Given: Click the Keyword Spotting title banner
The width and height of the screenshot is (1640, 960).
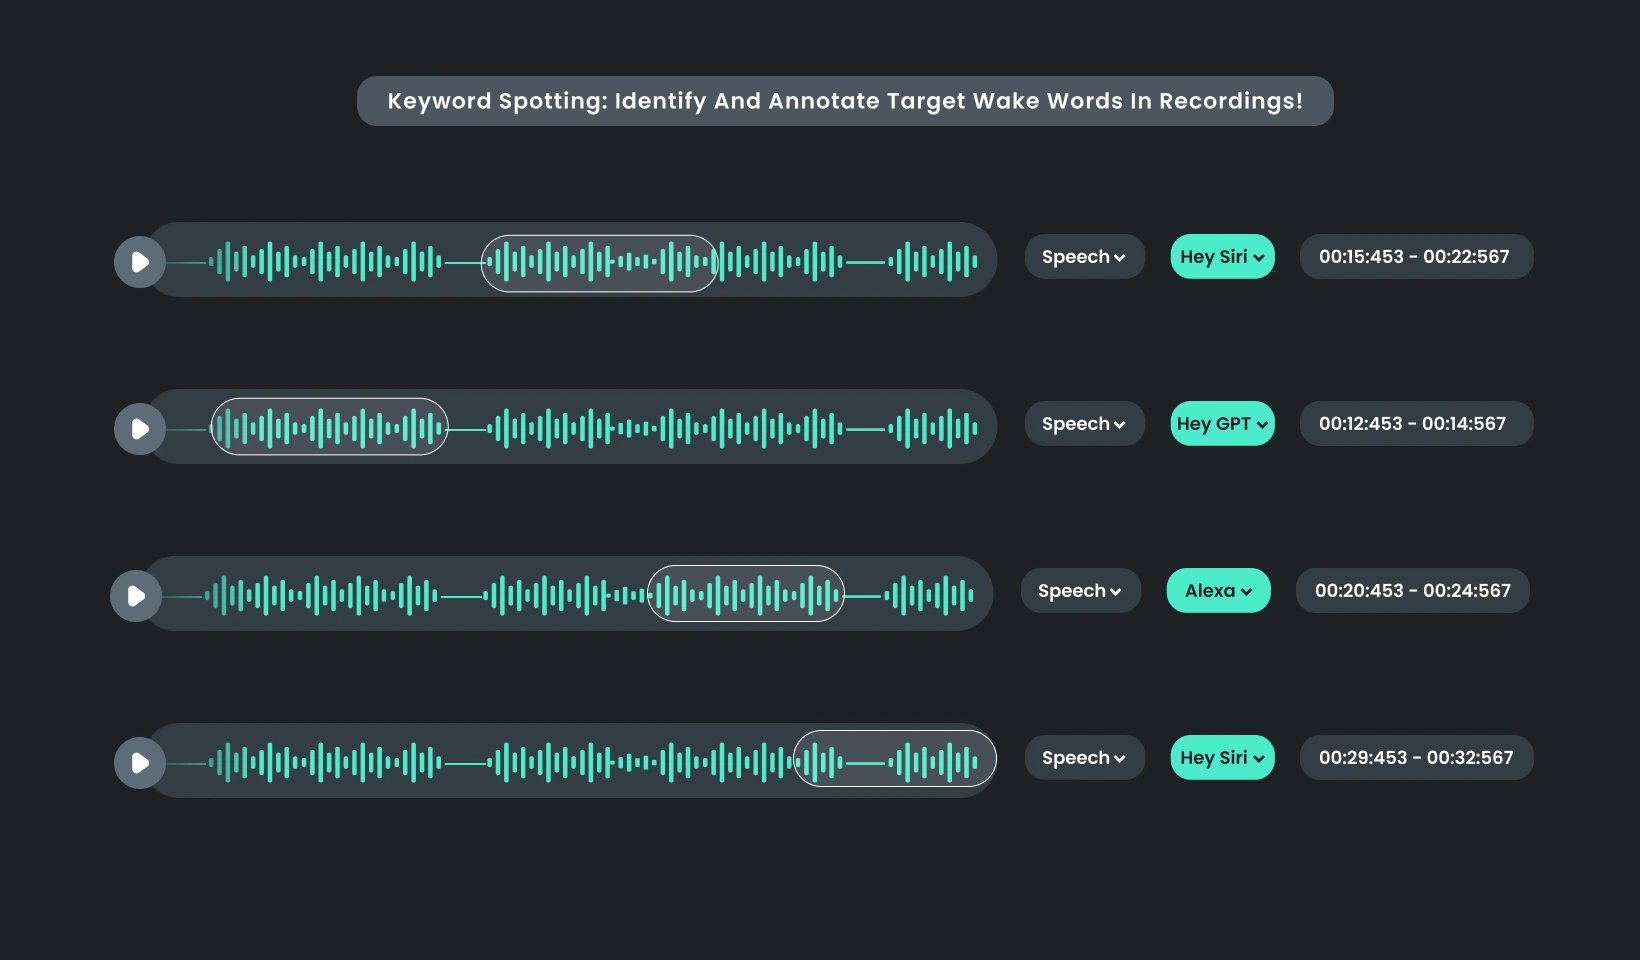Looking at the screenshot, I should pyautogui.click(x=845, y=101).
